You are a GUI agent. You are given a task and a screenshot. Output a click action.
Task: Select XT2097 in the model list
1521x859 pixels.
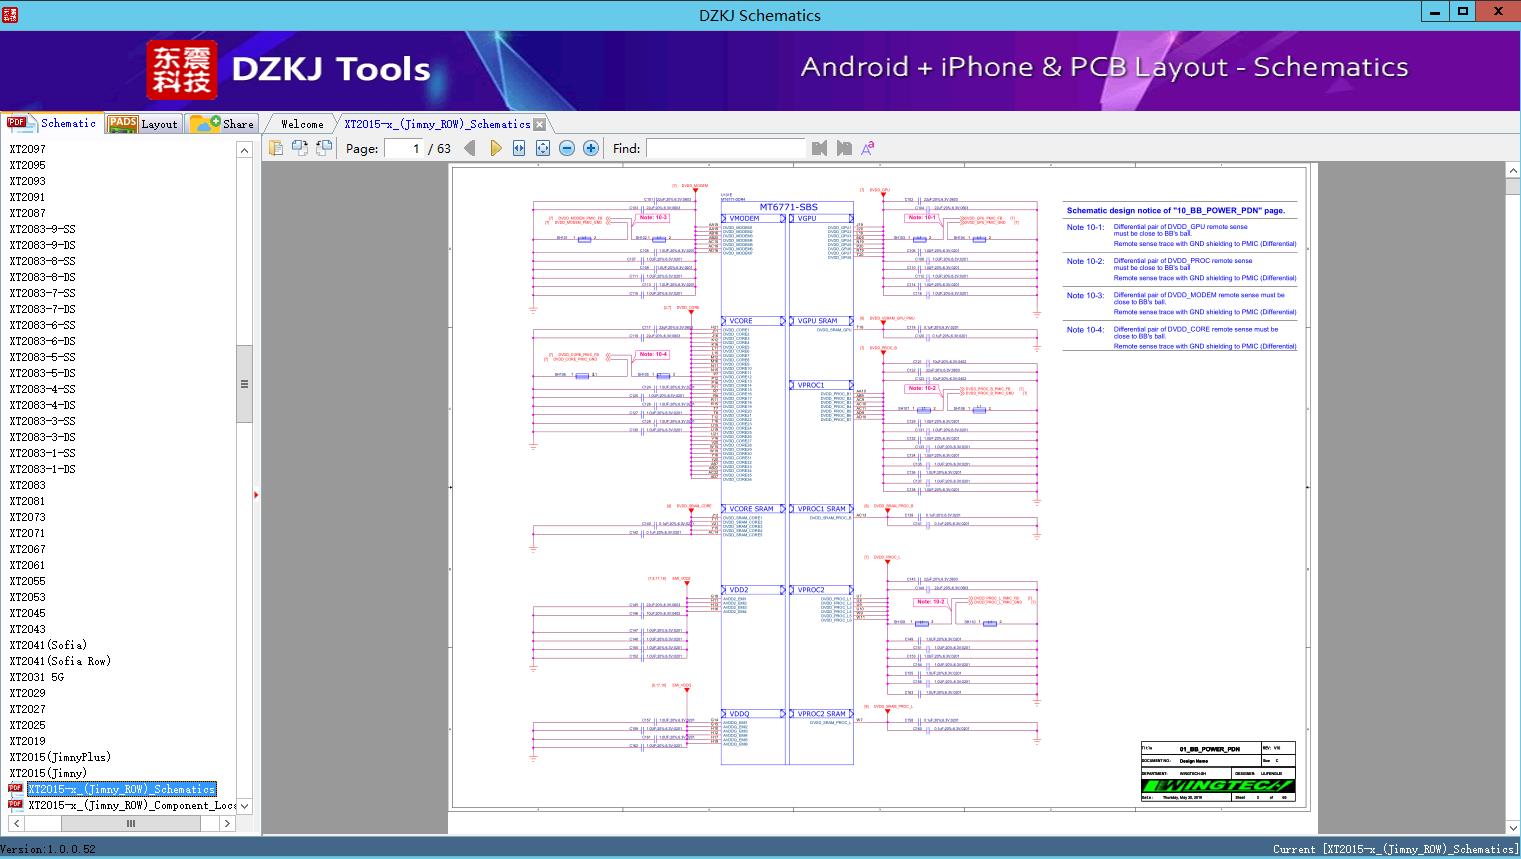click(28, 149)
